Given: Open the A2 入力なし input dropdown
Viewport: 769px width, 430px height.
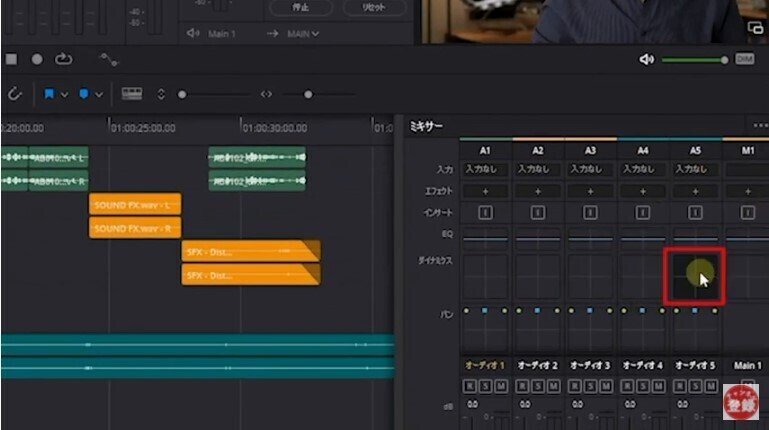Looking at the screenshot, I should pos(538,169).
